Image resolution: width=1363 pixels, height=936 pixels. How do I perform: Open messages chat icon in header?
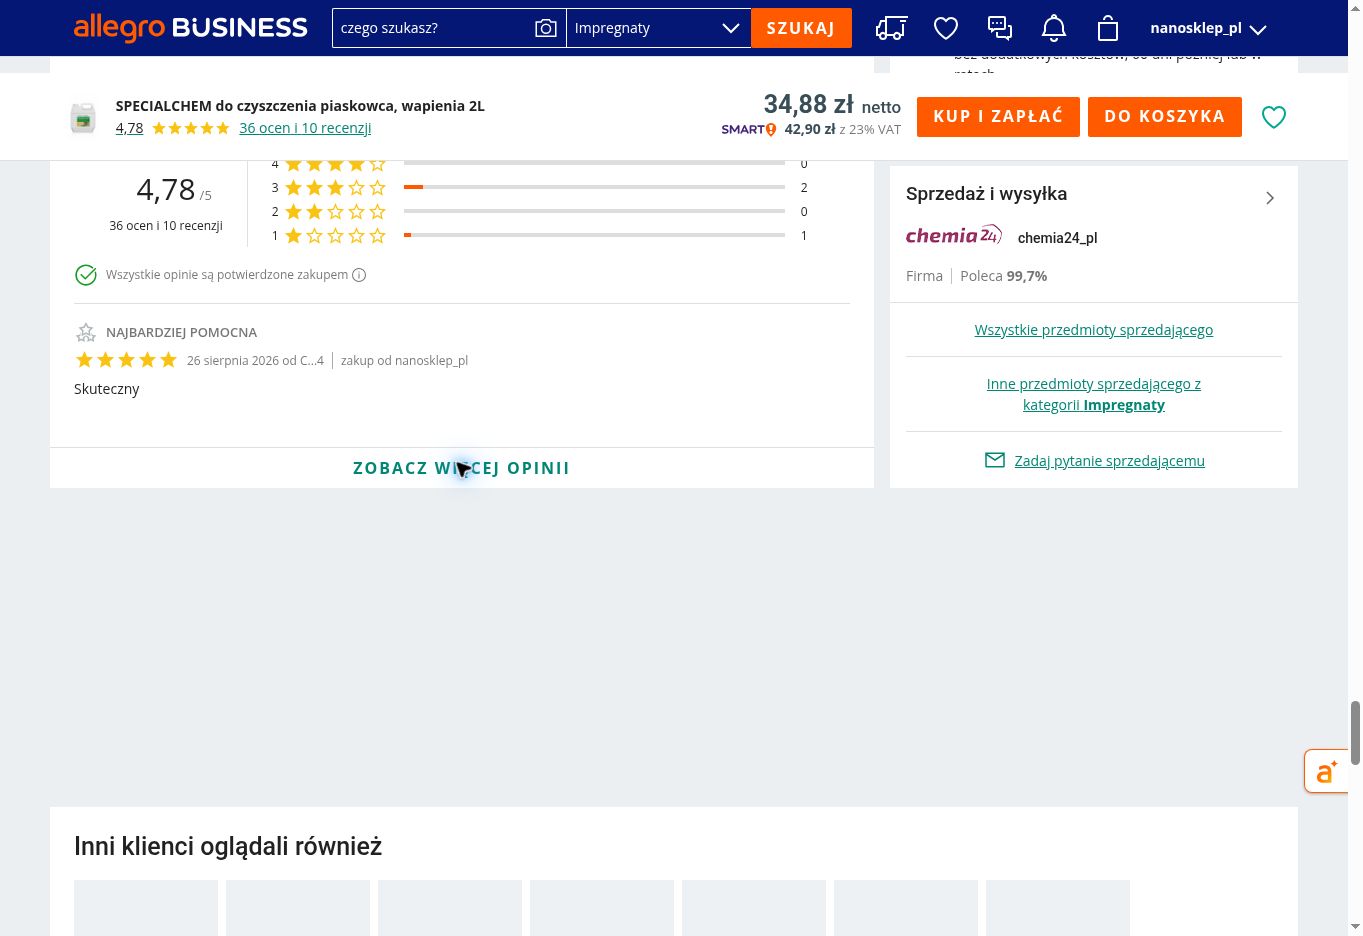point(1000,28)
